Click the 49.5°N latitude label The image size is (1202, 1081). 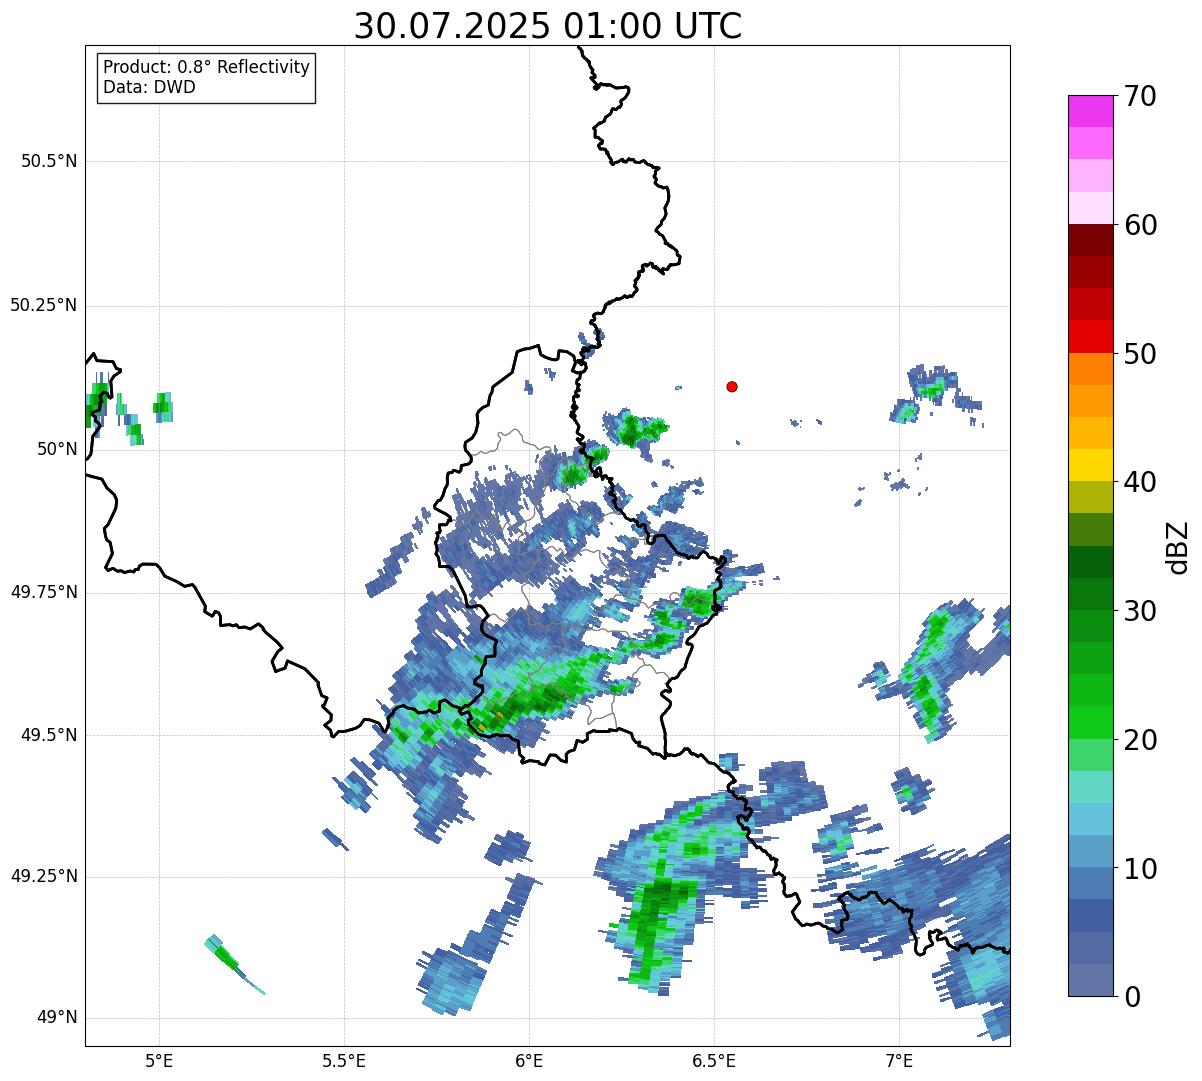coord(49,735)
